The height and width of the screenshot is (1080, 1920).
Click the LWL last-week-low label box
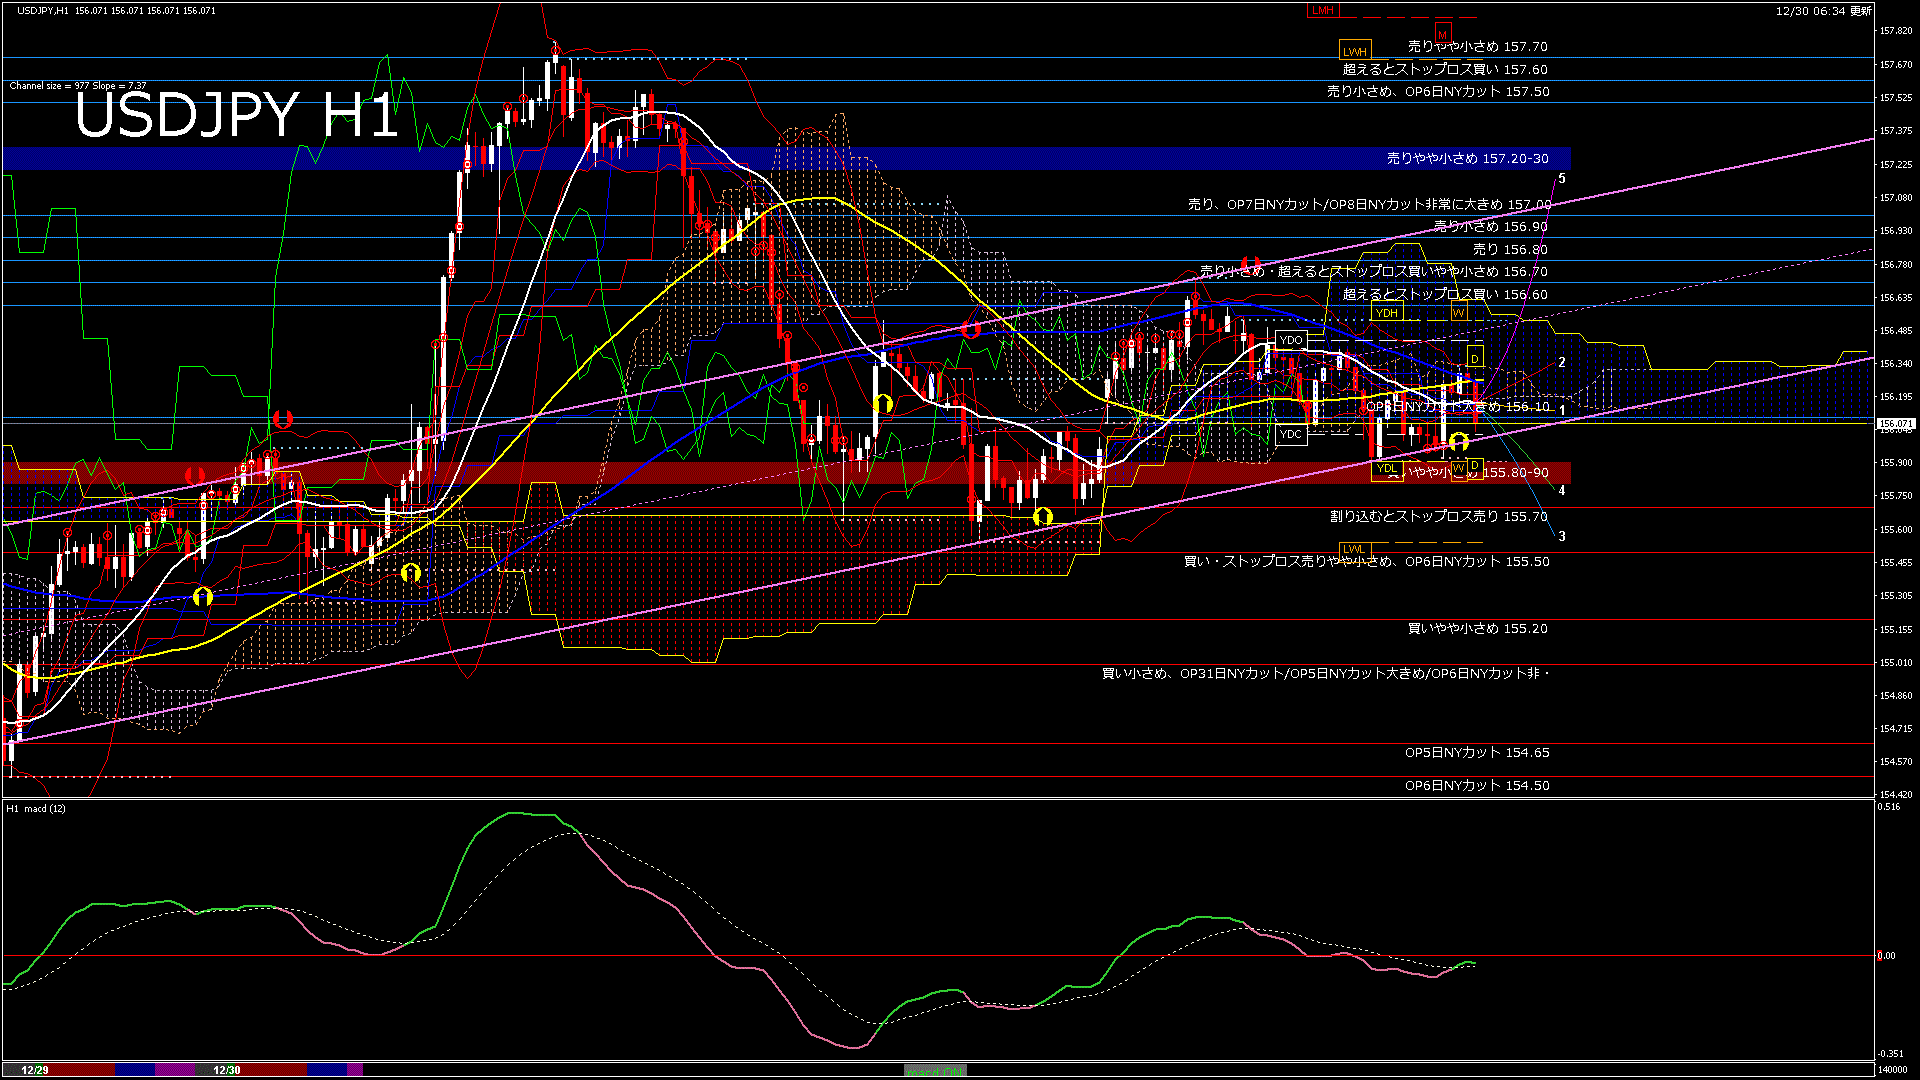pos(1353,549)
